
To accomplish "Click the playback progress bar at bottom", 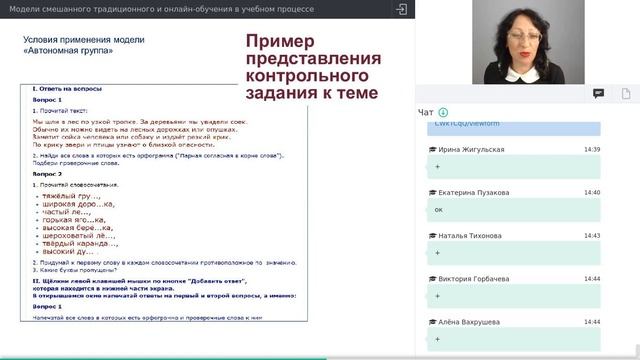I will pyautogui.click(x=320, y=358).
